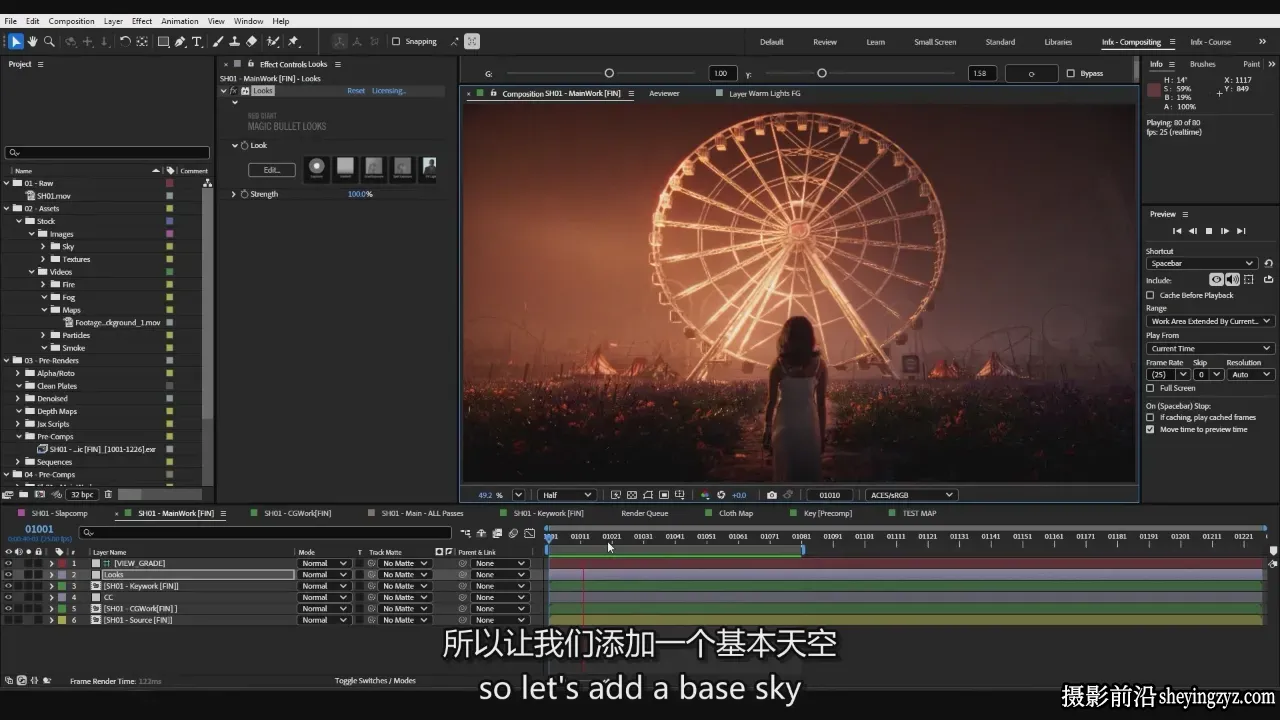Select the Hand tool

(x=32, y=41)
